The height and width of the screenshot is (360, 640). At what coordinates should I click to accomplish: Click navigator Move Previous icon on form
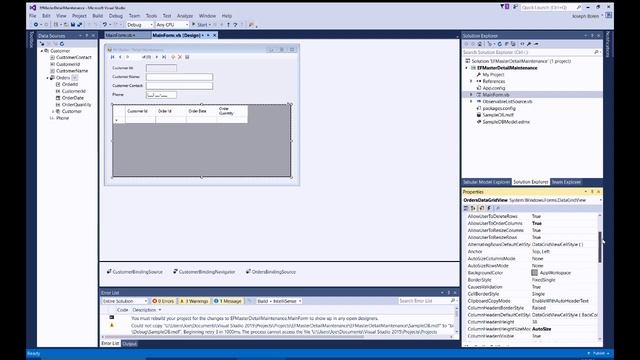(120, 57)
